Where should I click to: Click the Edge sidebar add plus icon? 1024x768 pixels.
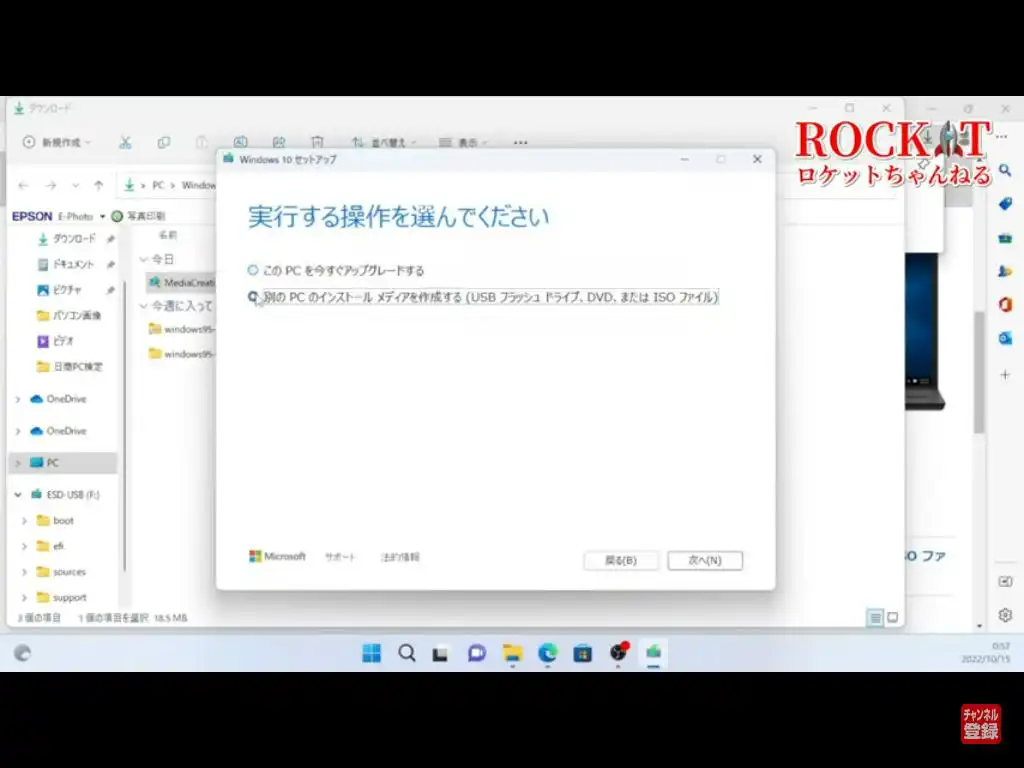1005,375
